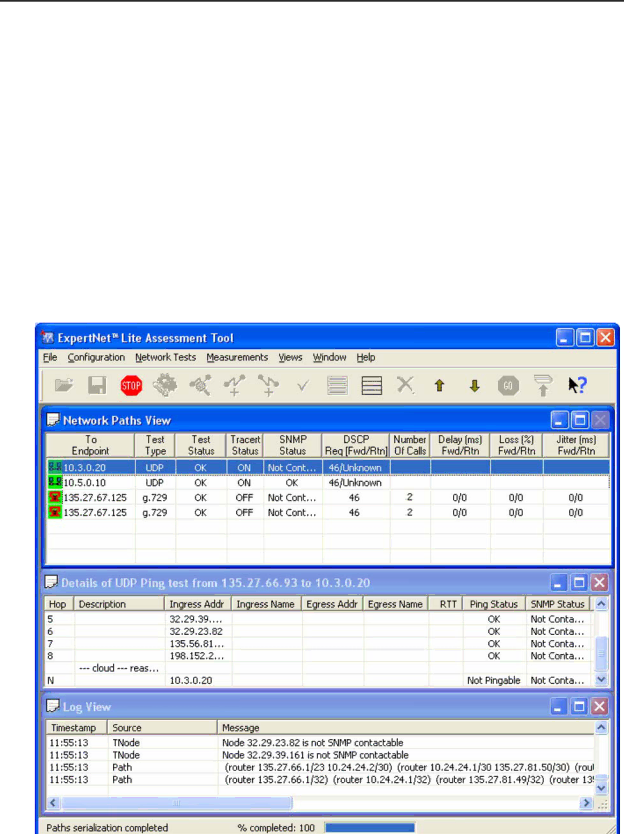The height and width of the screenshot is (834, 624).
Task: Click the first add path icon
Action: [234, 385]
